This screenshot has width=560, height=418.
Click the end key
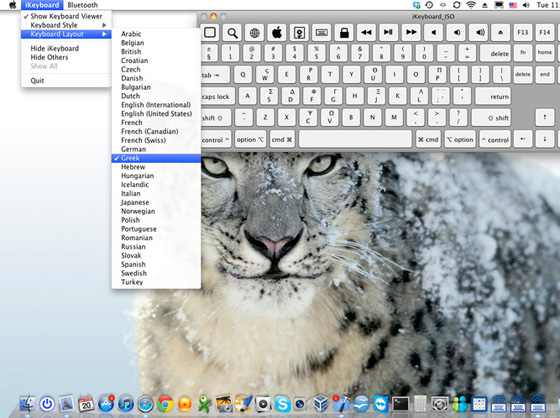point(545,75)
